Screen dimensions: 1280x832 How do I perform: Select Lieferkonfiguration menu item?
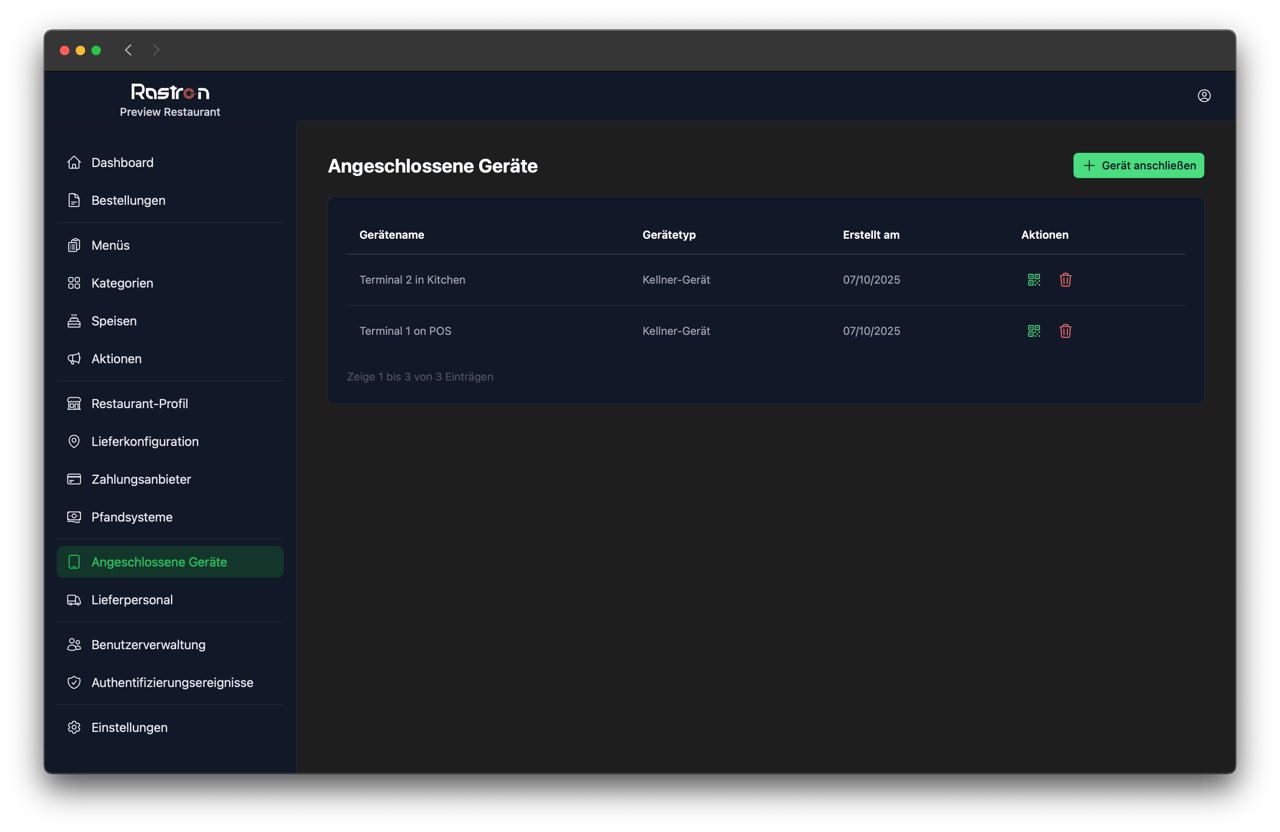145,442
